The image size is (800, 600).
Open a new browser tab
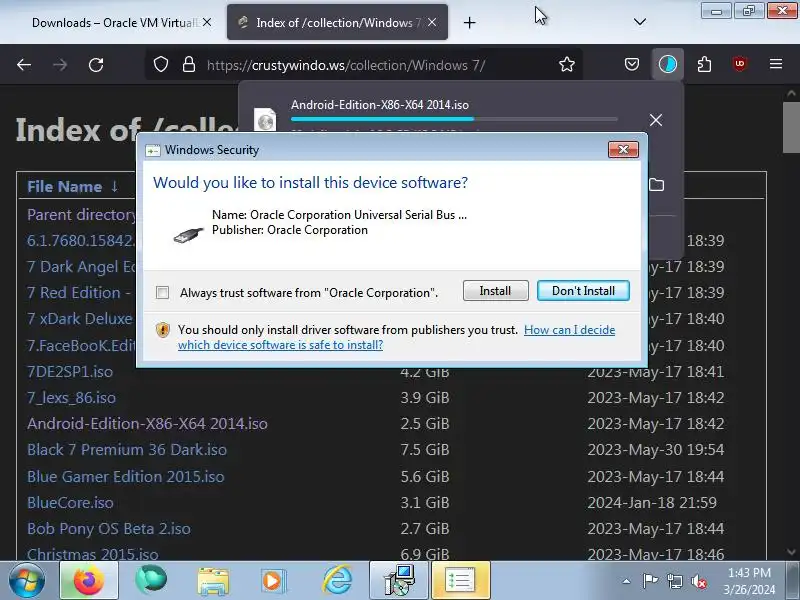click(469, 22)
